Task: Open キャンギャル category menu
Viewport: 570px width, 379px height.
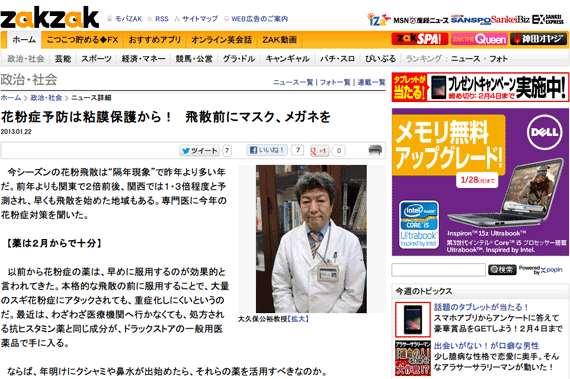Action: (288, 59)
